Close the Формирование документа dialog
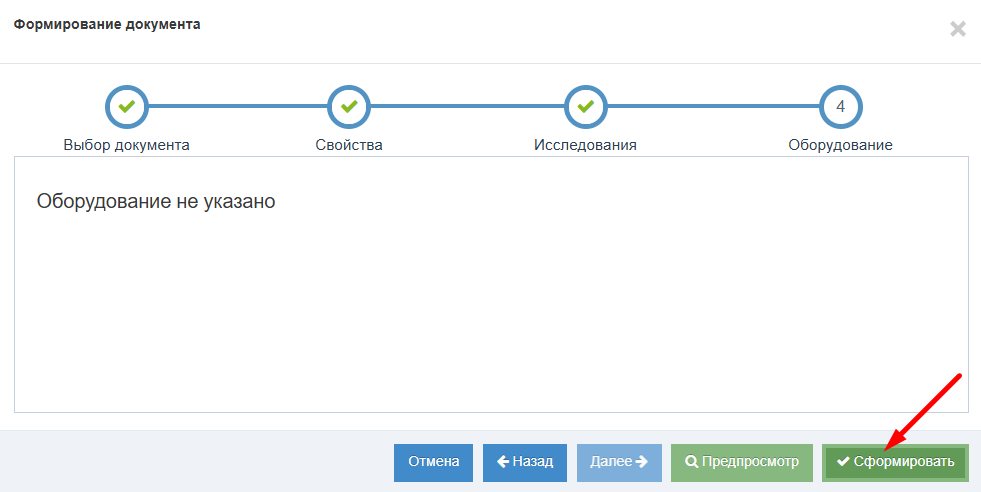Screen dimensions: 981x492 (x=957, y=29)
